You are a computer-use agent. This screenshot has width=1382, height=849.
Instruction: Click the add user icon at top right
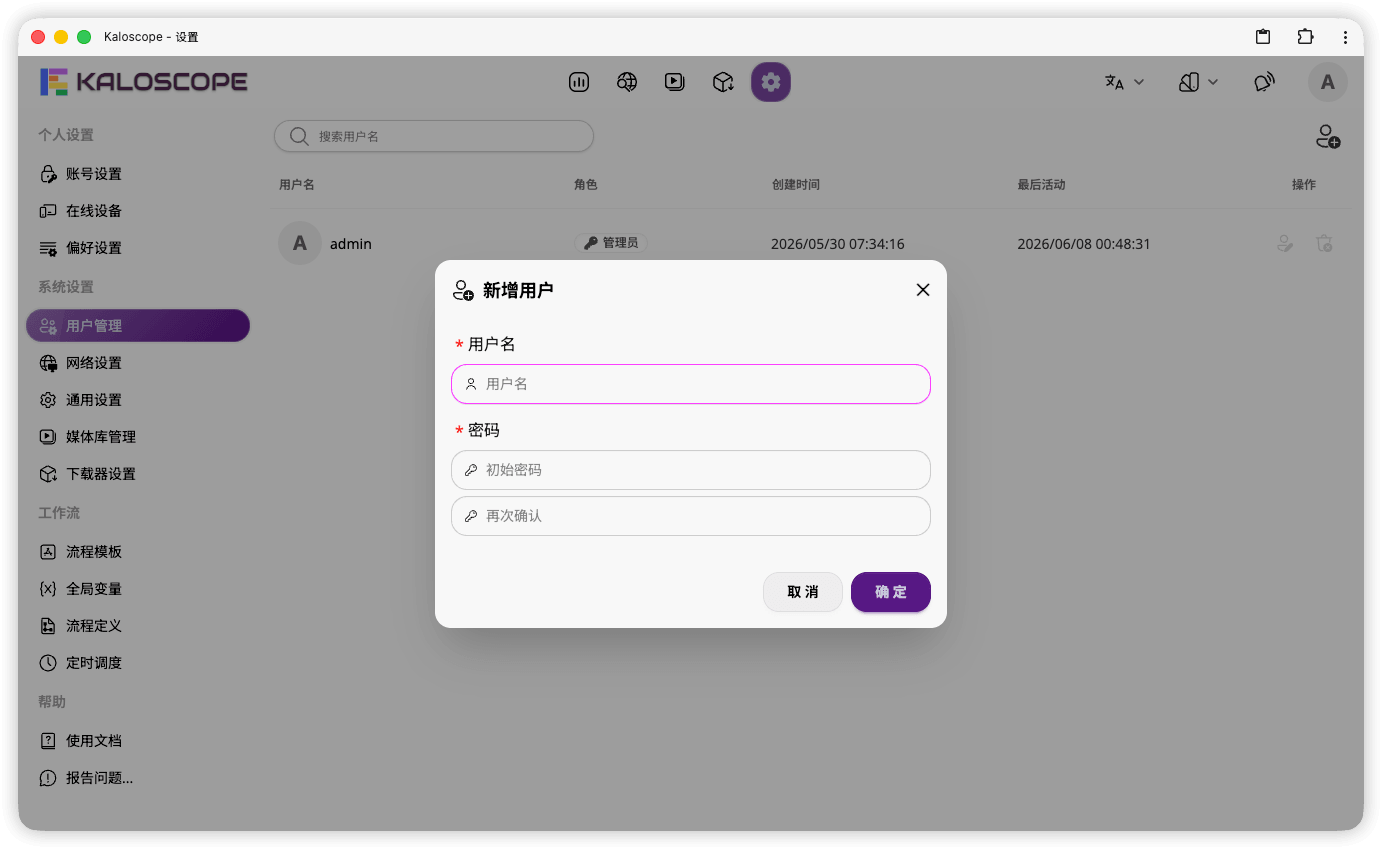tap(1328, 137)
